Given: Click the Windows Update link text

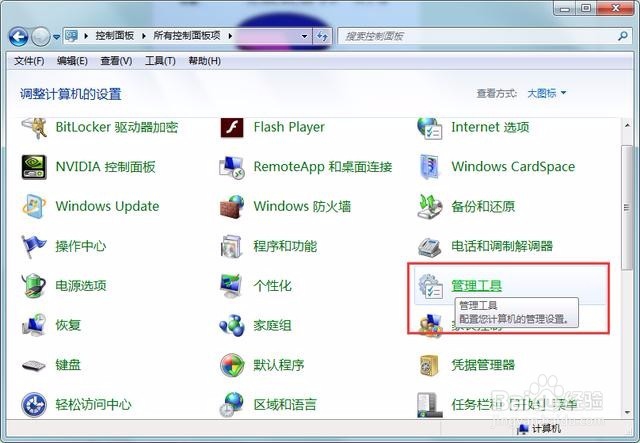Looking at the screenshot, I should (x=107, y=207).
